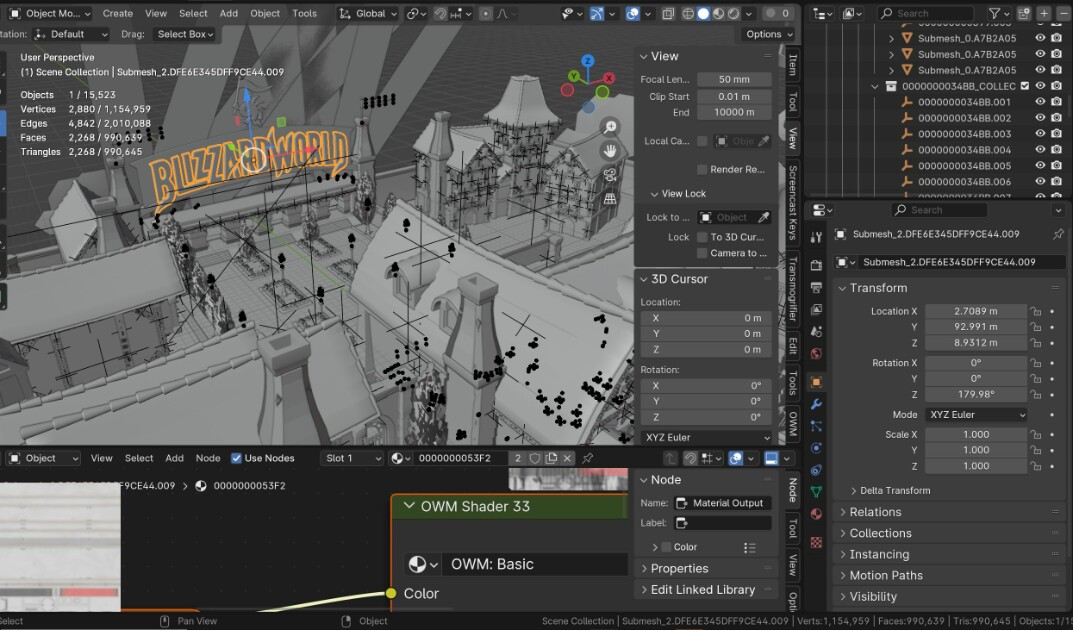This screenshot has width=1073, height=630.
Task: Enable the Local Camera checkbox
Action: [702, 141]
